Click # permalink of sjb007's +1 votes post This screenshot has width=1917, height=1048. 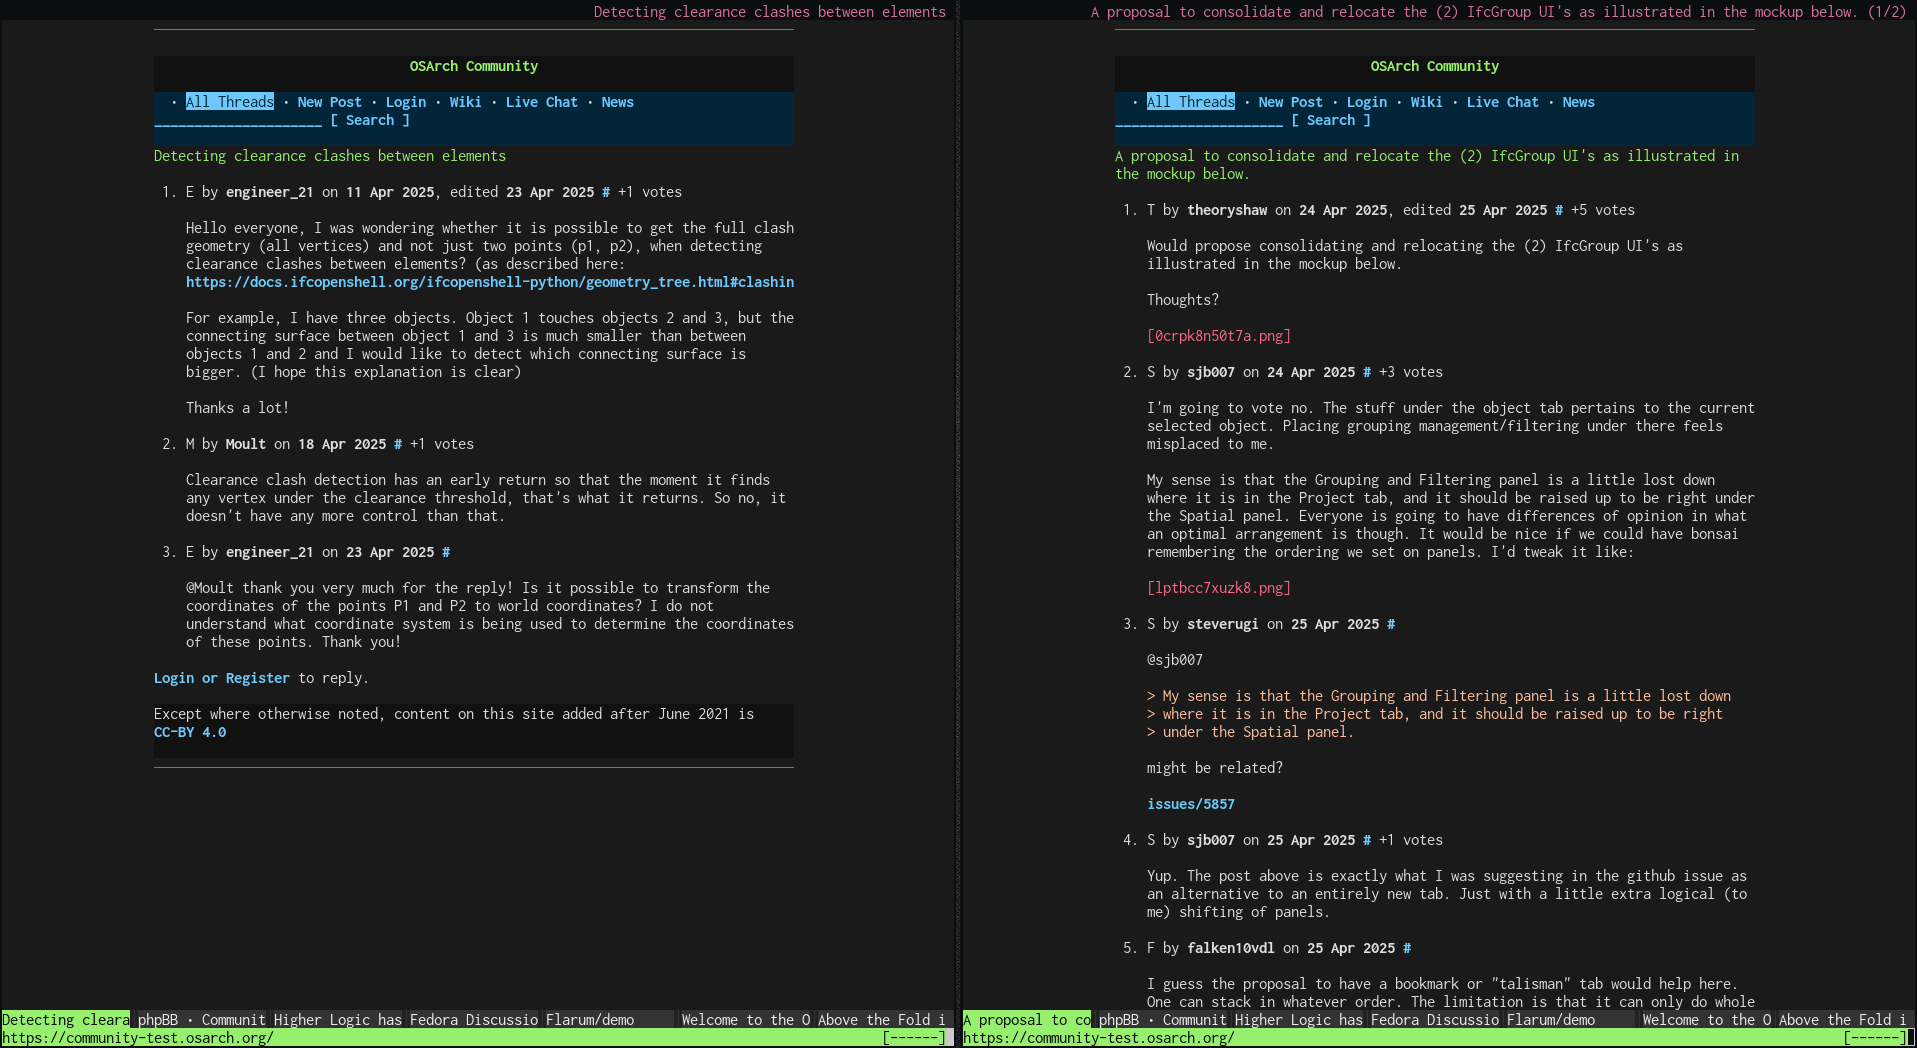pyautogui.click(x=1367, y=840)
